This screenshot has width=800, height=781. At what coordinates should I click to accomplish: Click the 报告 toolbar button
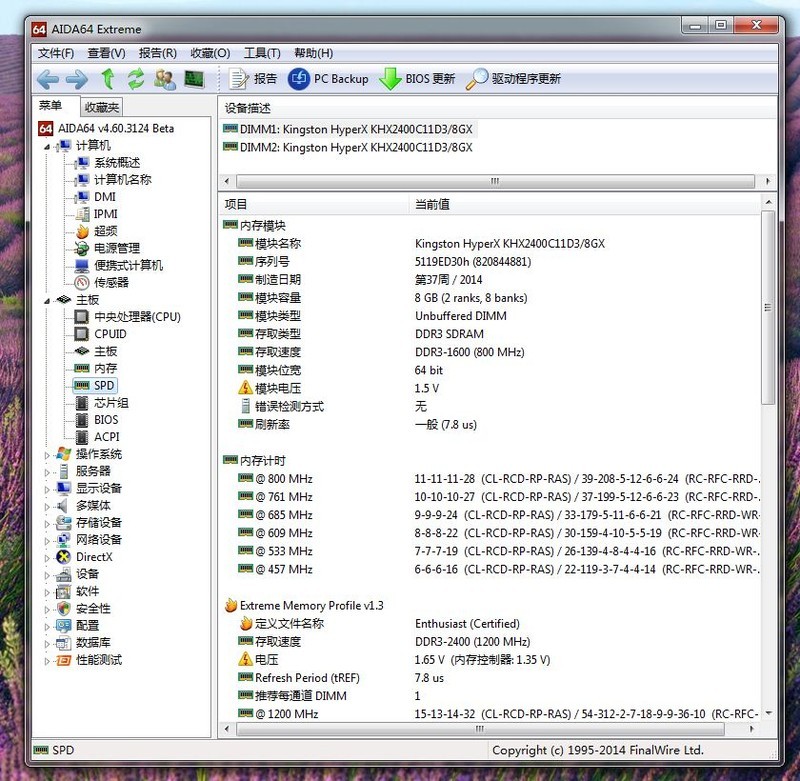click(x=253, y=79)
